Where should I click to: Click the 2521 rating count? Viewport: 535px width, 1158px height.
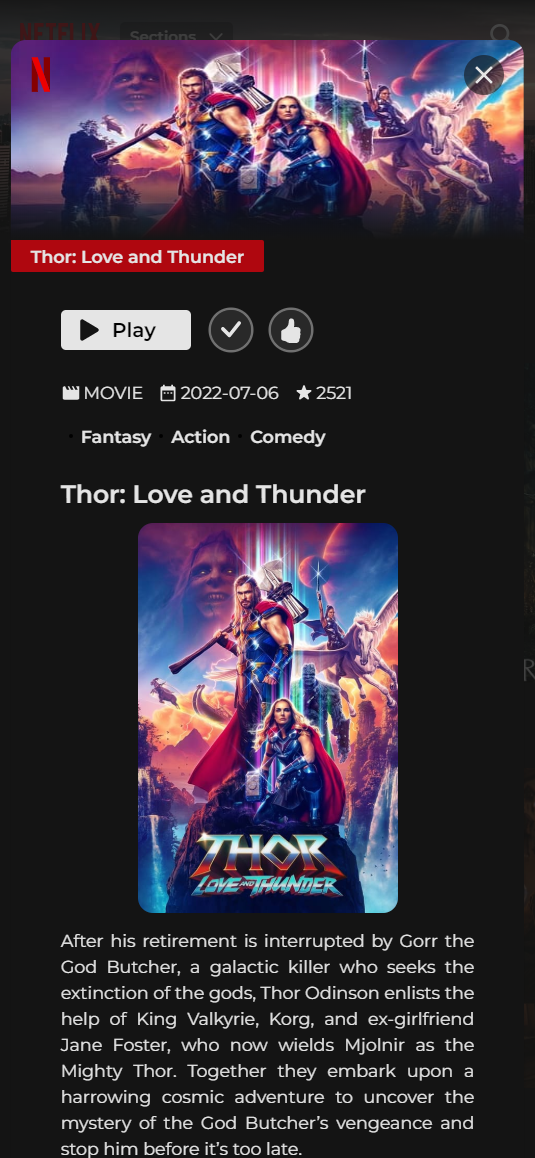(334, 393)
